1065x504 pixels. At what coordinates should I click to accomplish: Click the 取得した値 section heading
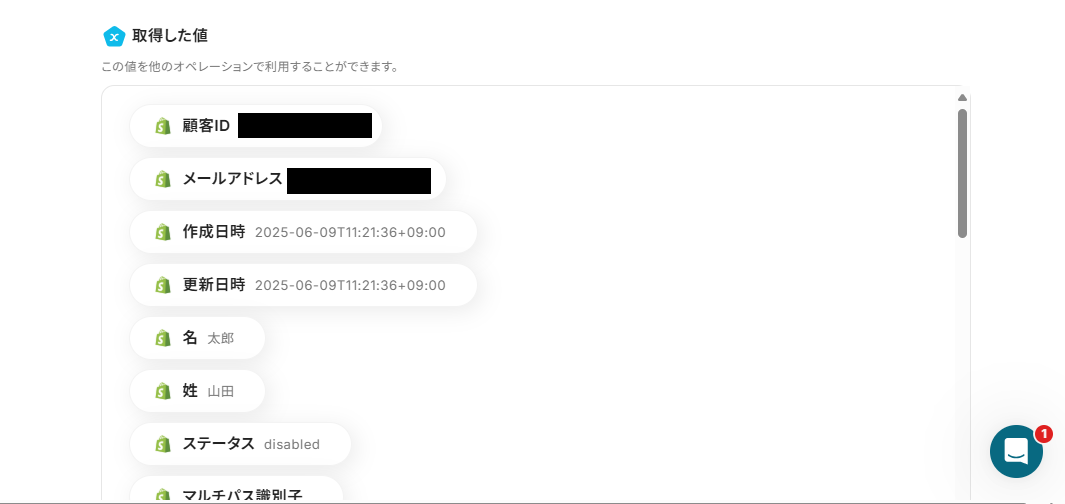point(170,36)
